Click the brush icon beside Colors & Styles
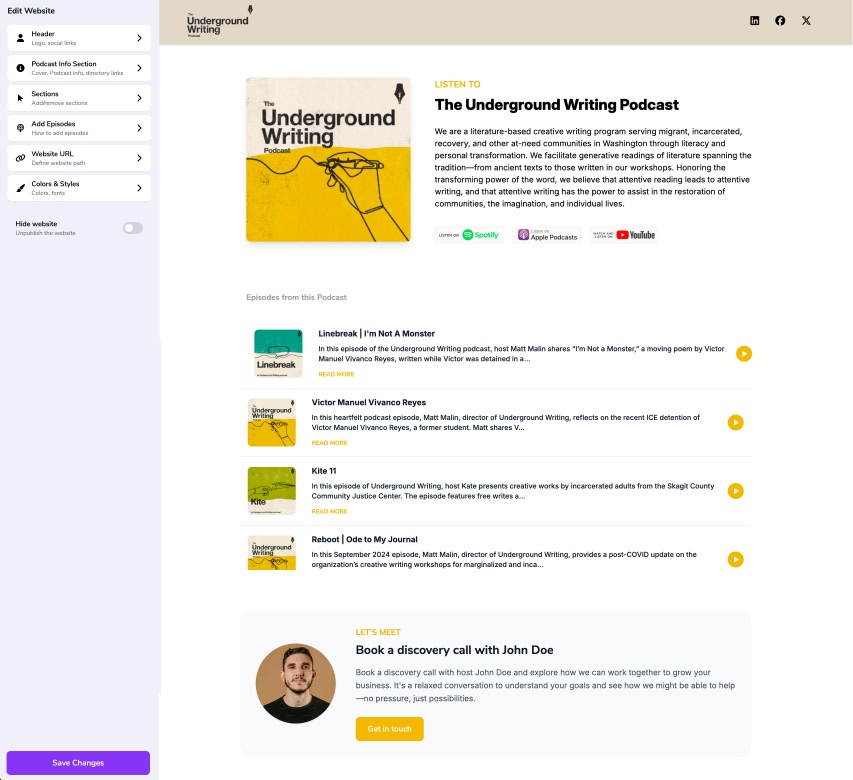This screenshot has height=780, width=853. point(20,188)
